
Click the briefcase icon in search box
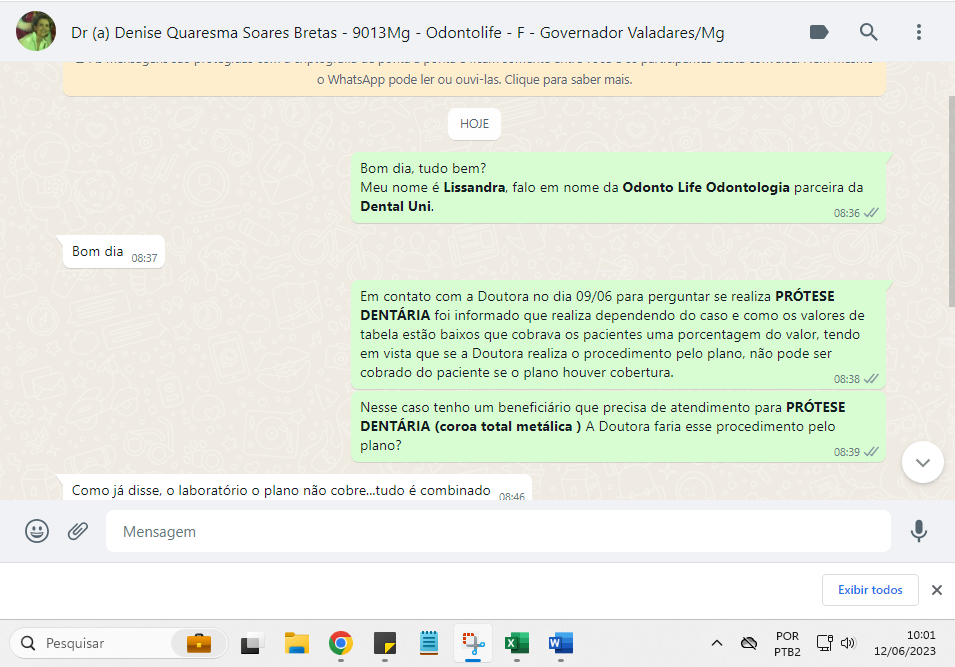(199, 643)
